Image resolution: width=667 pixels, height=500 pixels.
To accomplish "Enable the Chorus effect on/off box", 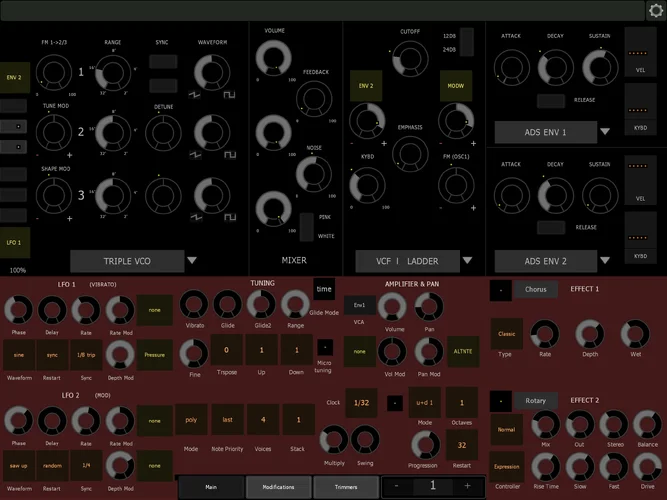I will [500, 290].
